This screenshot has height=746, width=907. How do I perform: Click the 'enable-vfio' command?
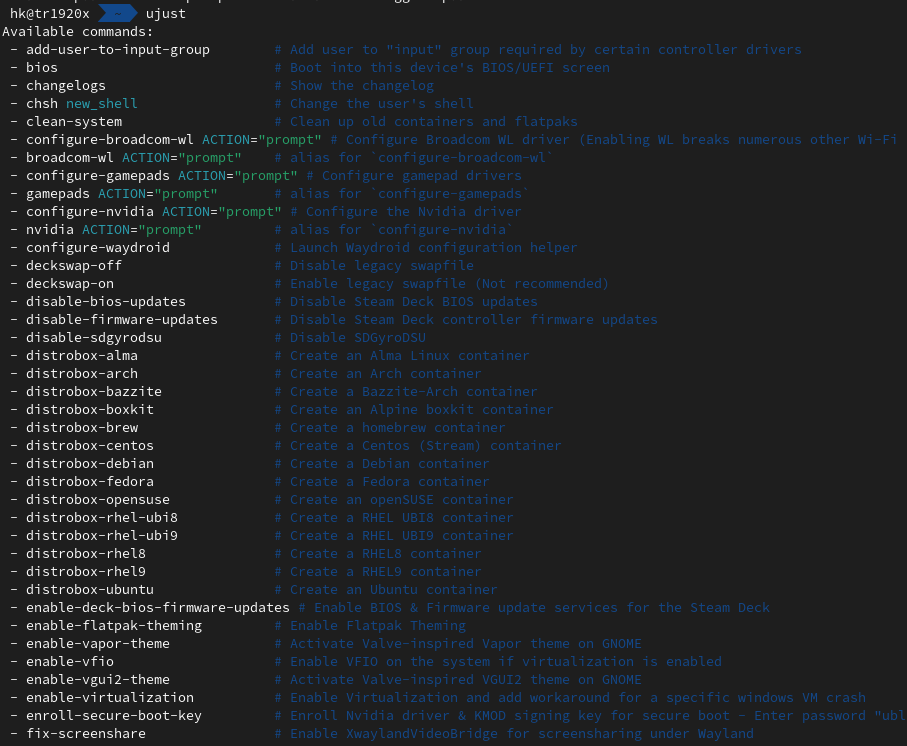coord(70,661)
